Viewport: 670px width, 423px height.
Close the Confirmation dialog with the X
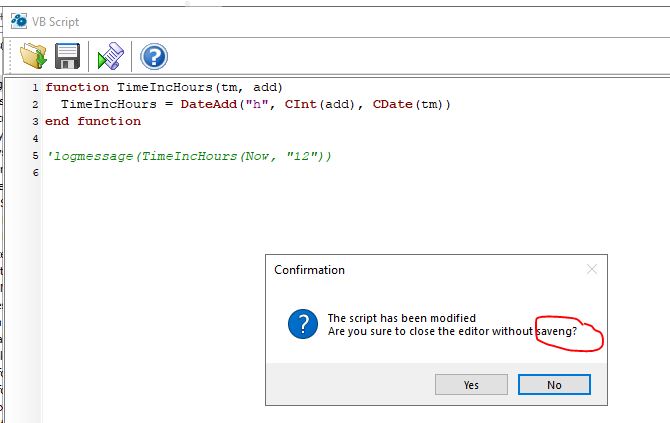point(592,269)
